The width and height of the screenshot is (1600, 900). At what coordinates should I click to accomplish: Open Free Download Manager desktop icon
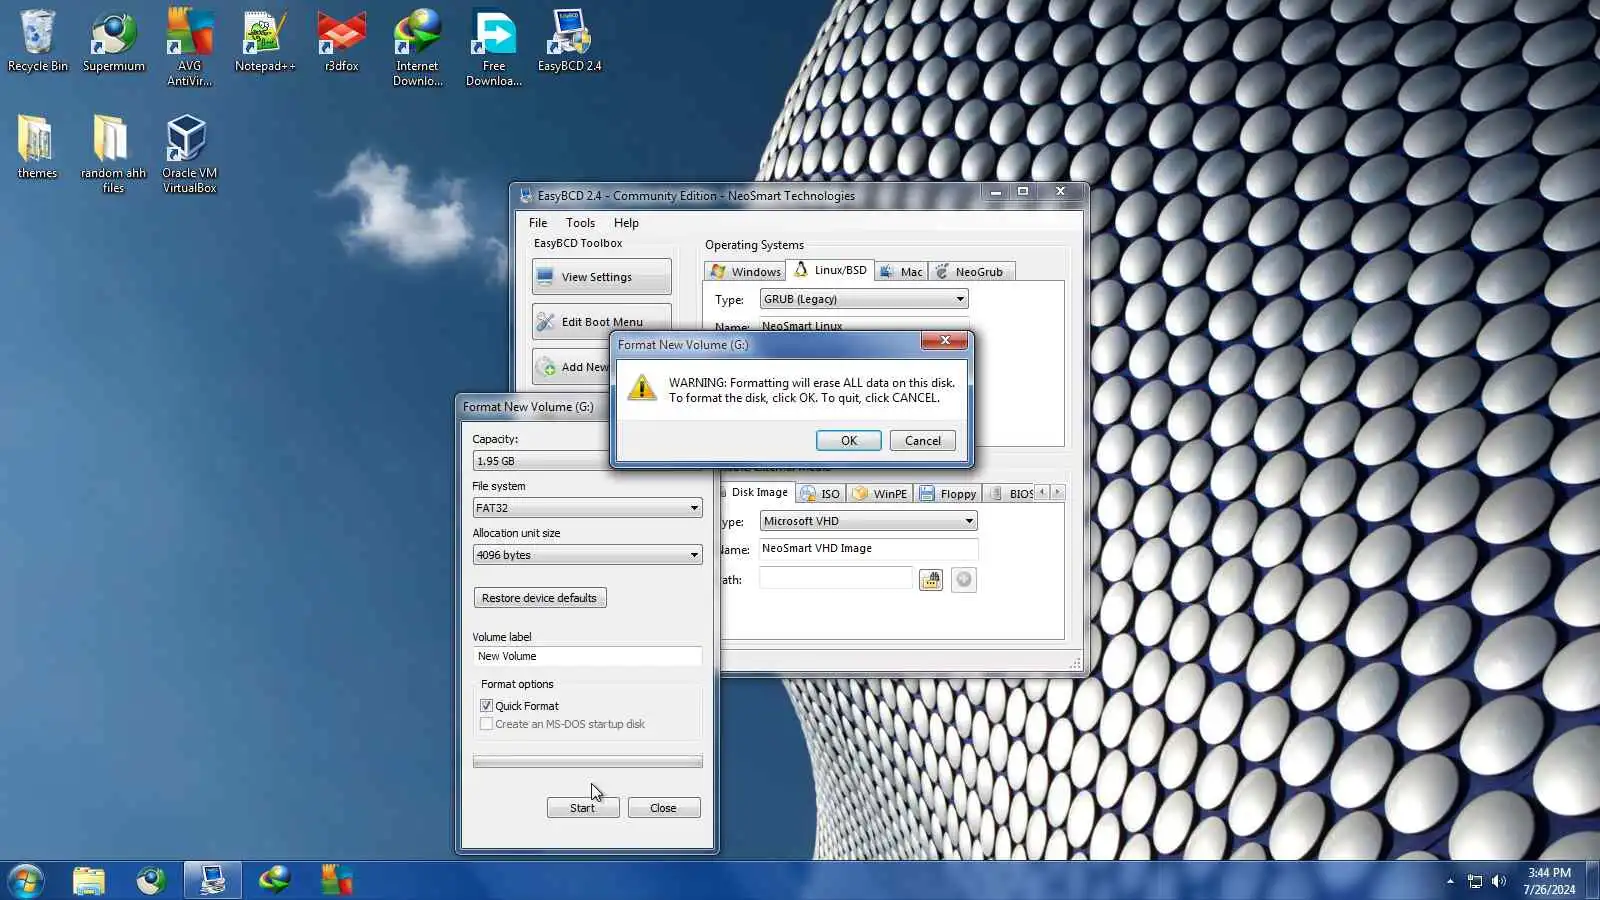click(494, 48)
